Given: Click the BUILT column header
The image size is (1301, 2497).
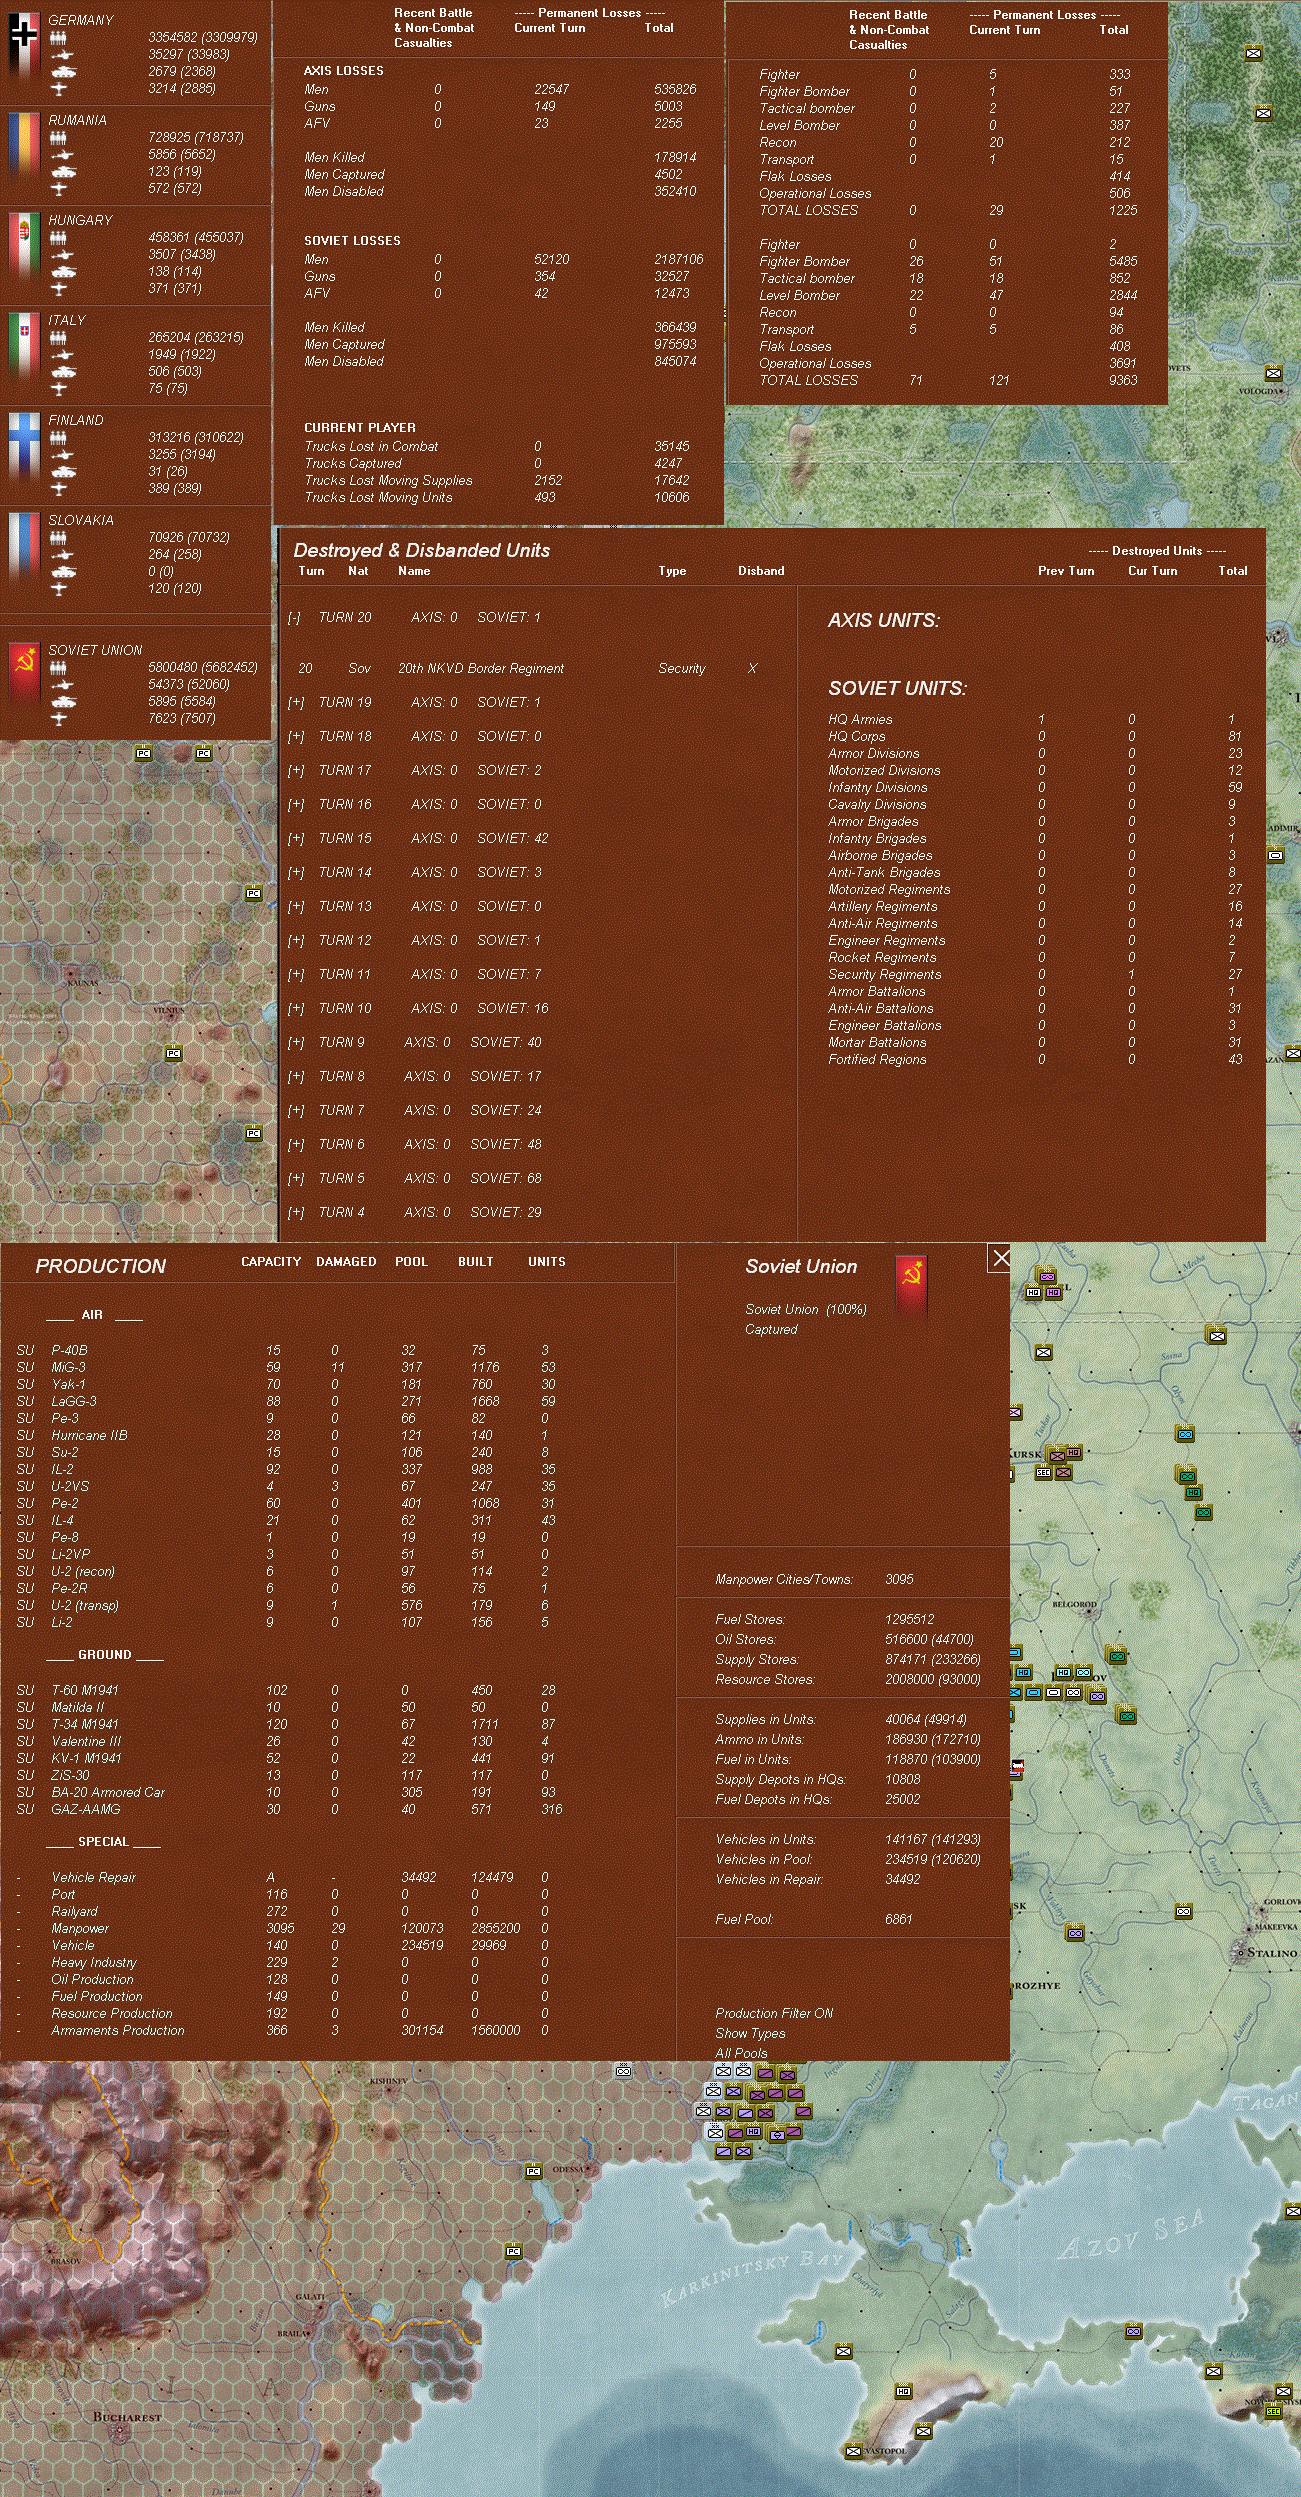Looking at the screenshot, I should [476, 1262].
